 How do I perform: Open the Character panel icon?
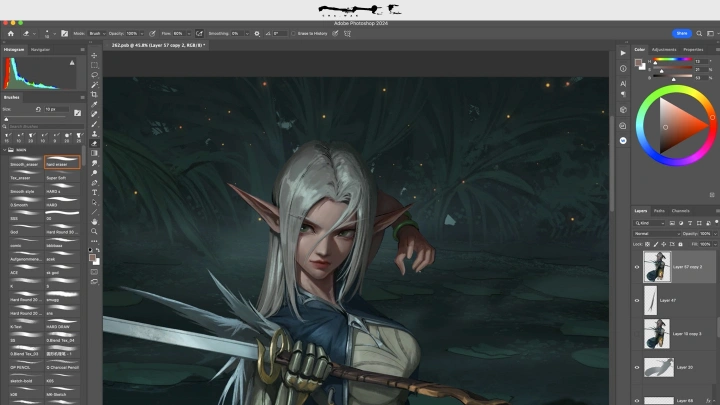click(623, 84)
